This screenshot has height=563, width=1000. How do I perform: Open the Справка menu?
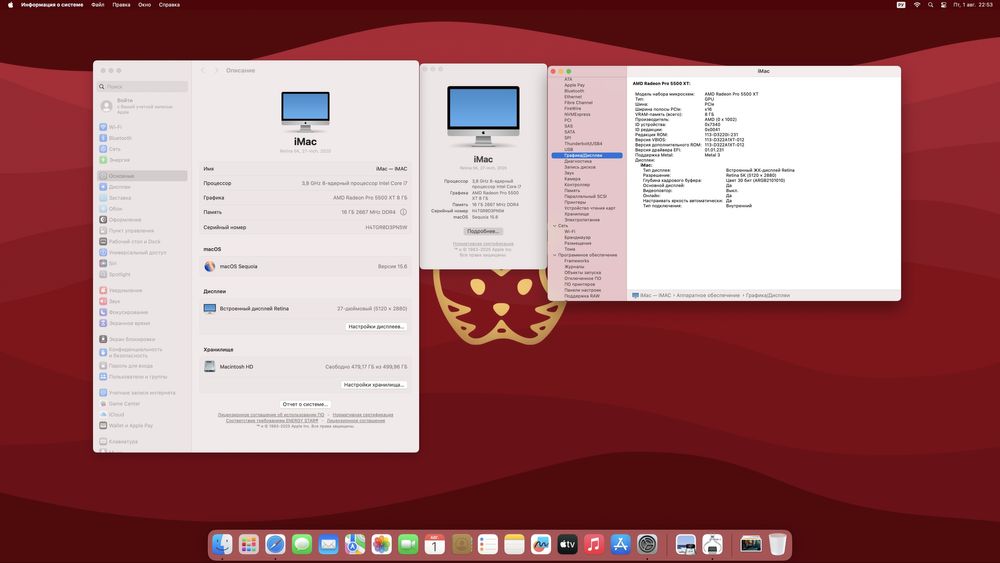(x=169, y=4)
